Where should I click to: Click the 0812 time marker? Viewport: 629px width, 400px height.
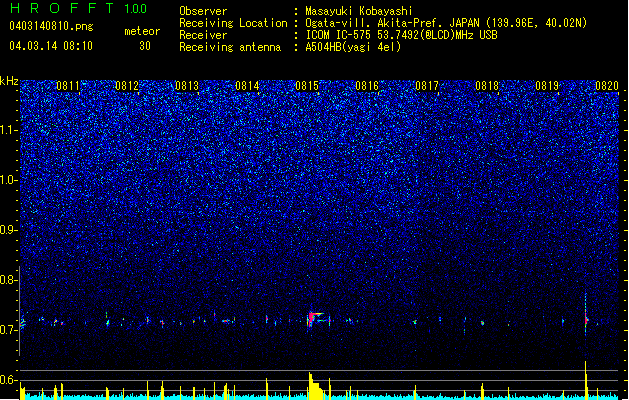[x=127, y=86]
